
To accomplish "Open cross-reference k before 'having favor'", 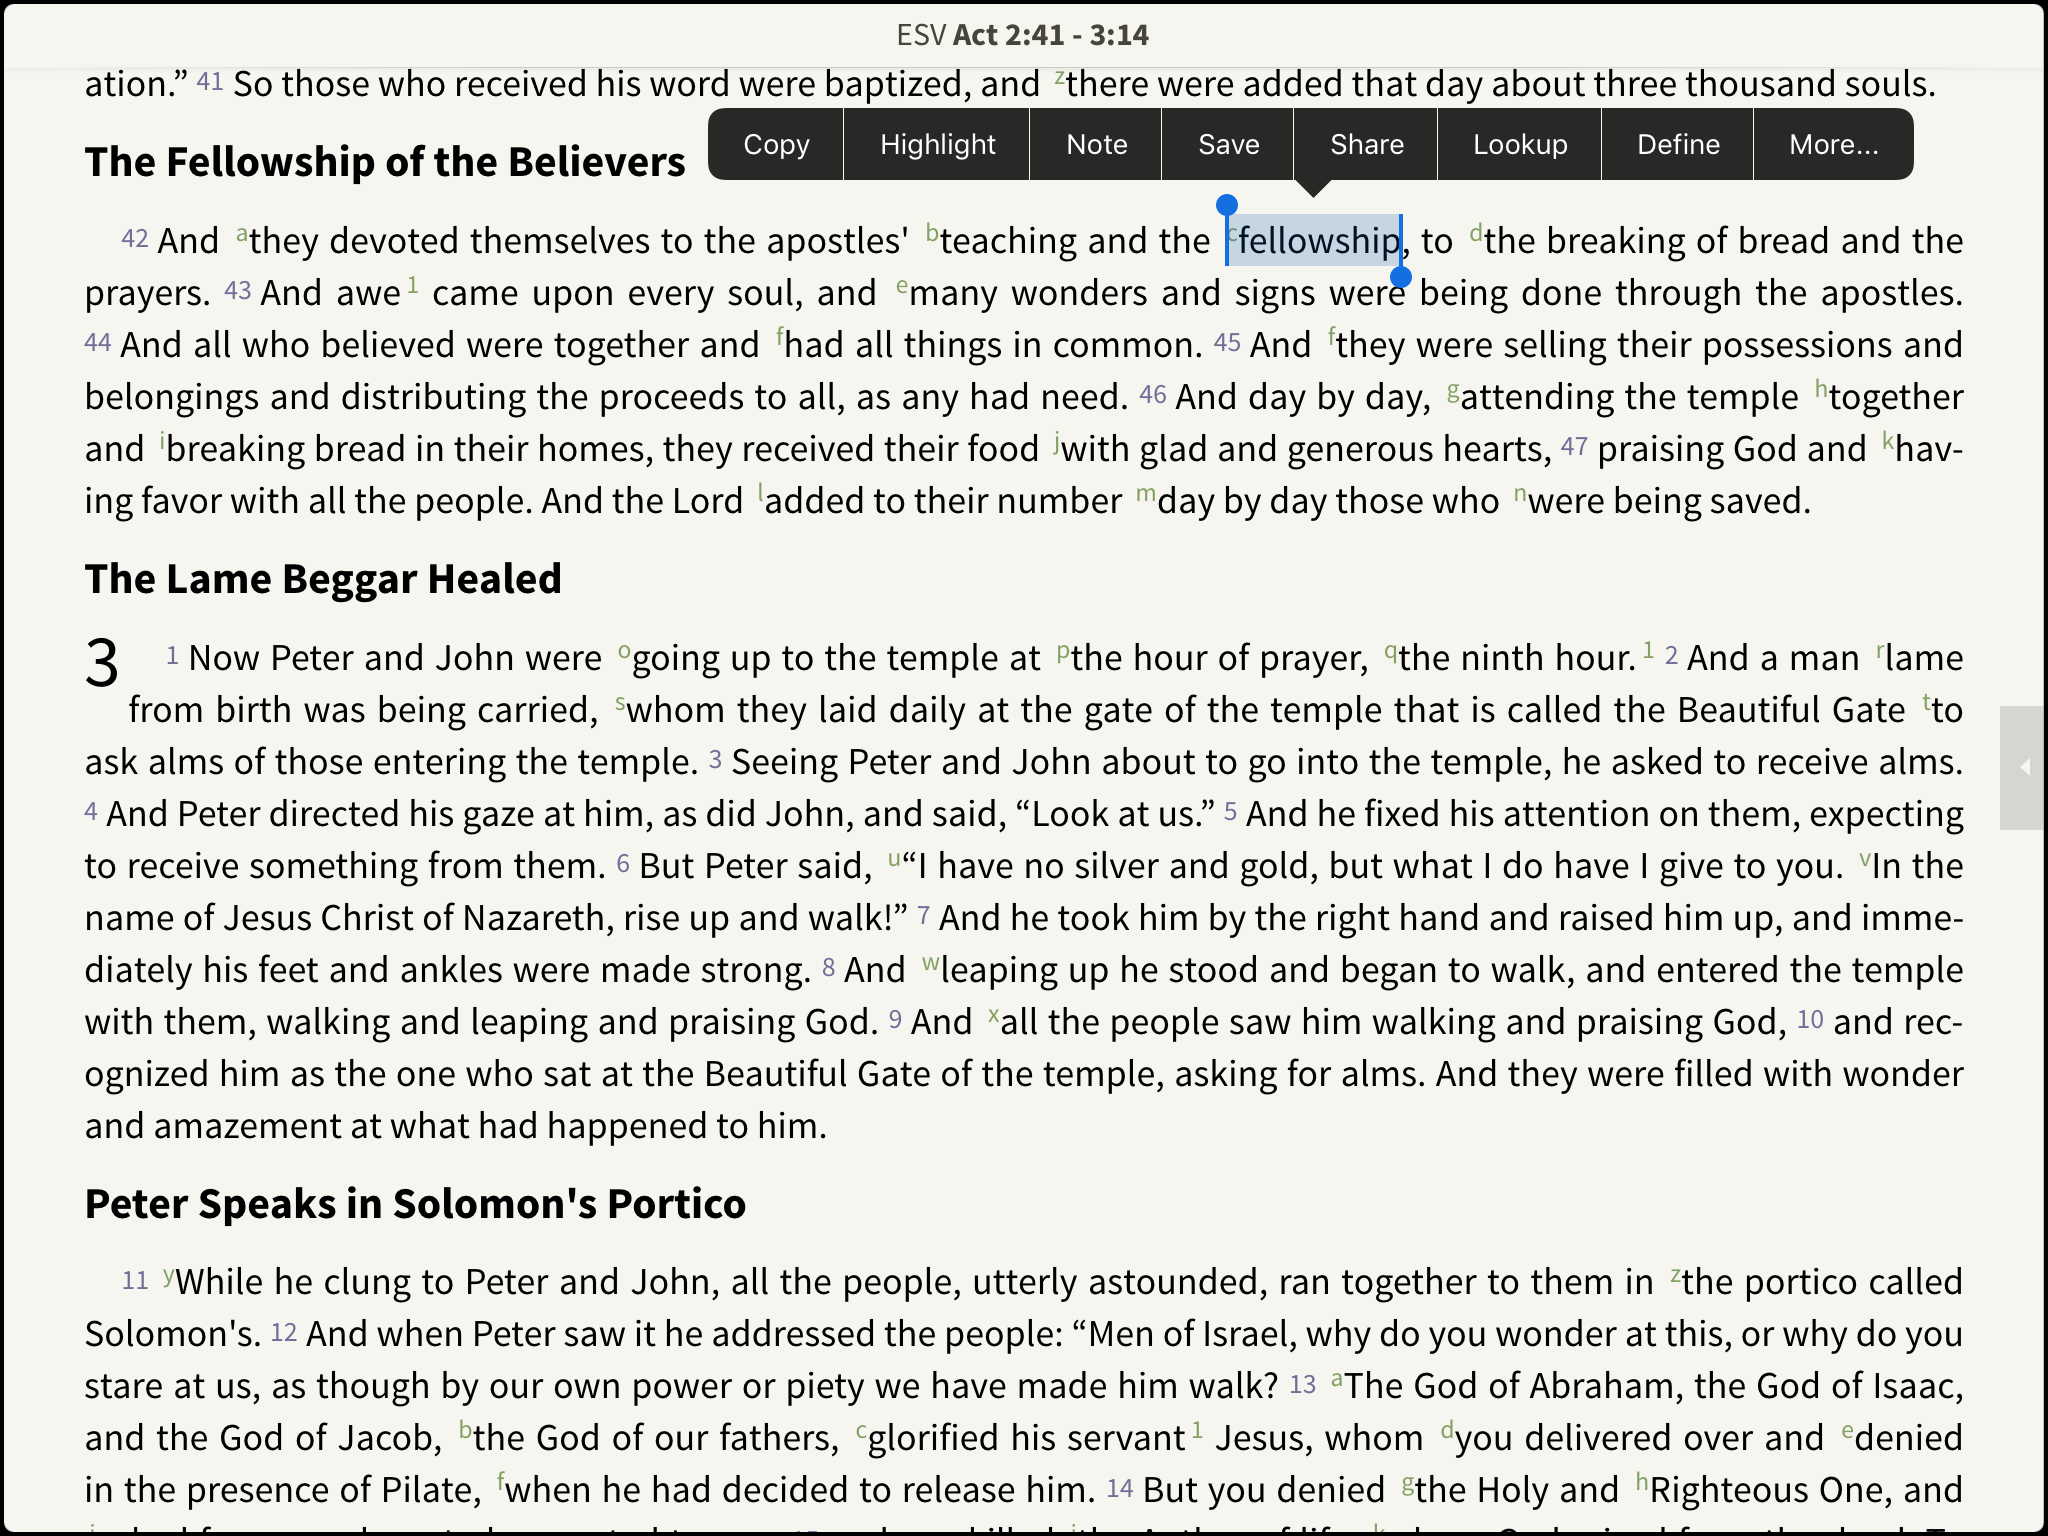I will tap(1888, 440).
